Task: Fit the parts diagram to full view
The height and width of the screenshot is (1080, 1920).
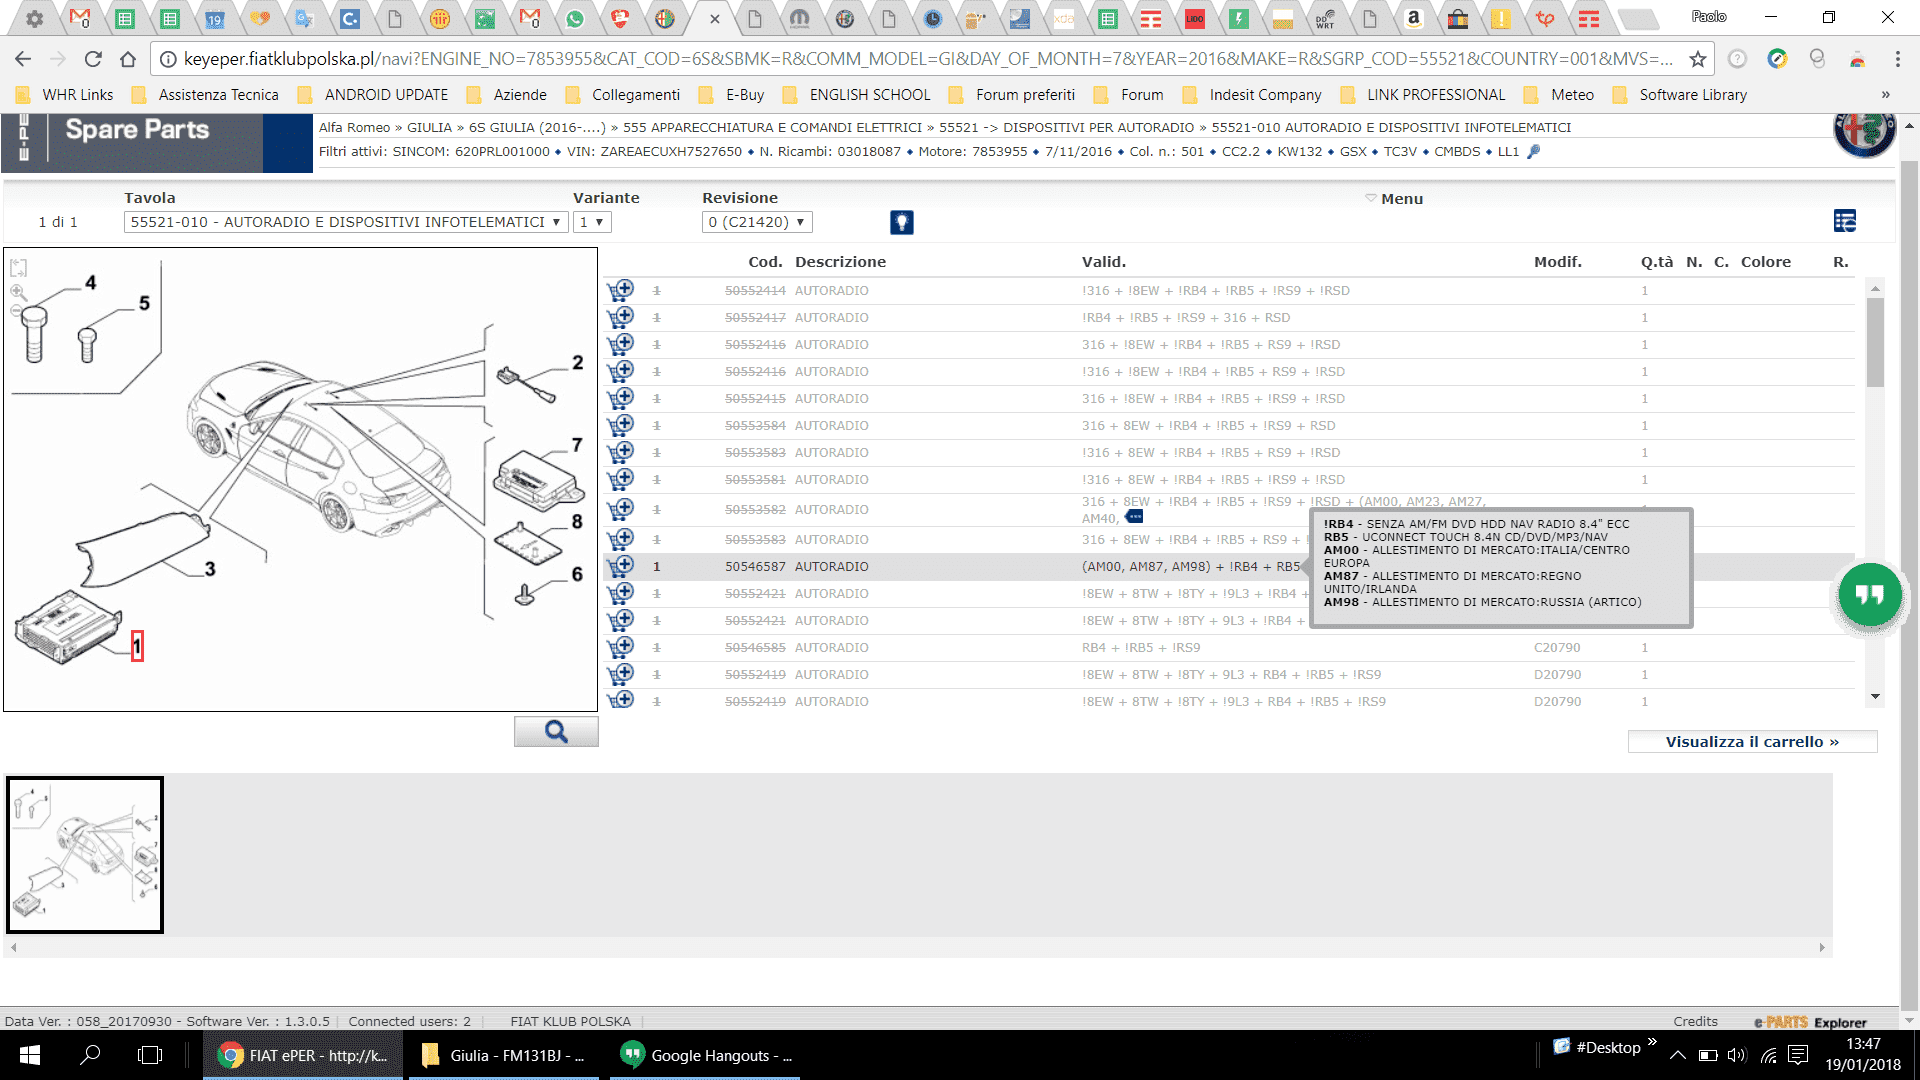Action: pos(18,268)
